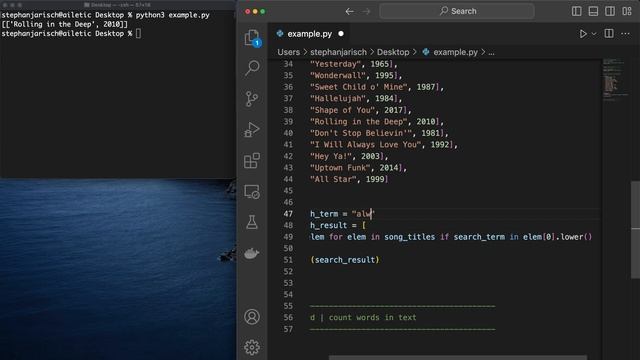Open the Explorer view in activity bar
The image size is (640, 360).
coord(252,38)
